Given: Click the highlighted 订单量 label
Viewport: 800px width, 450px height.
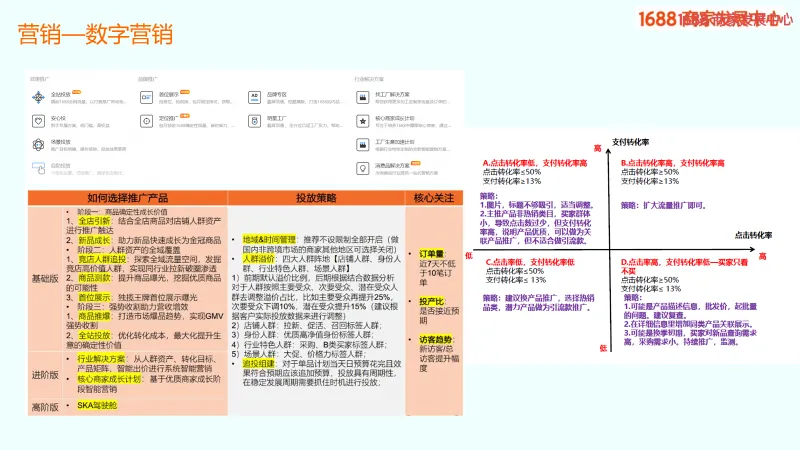Looking at the screenshot, I should click(x=431, y=254).
